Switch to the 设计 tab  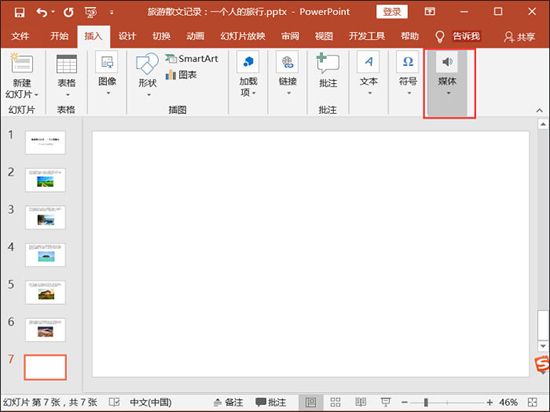(x=127, y=36)
